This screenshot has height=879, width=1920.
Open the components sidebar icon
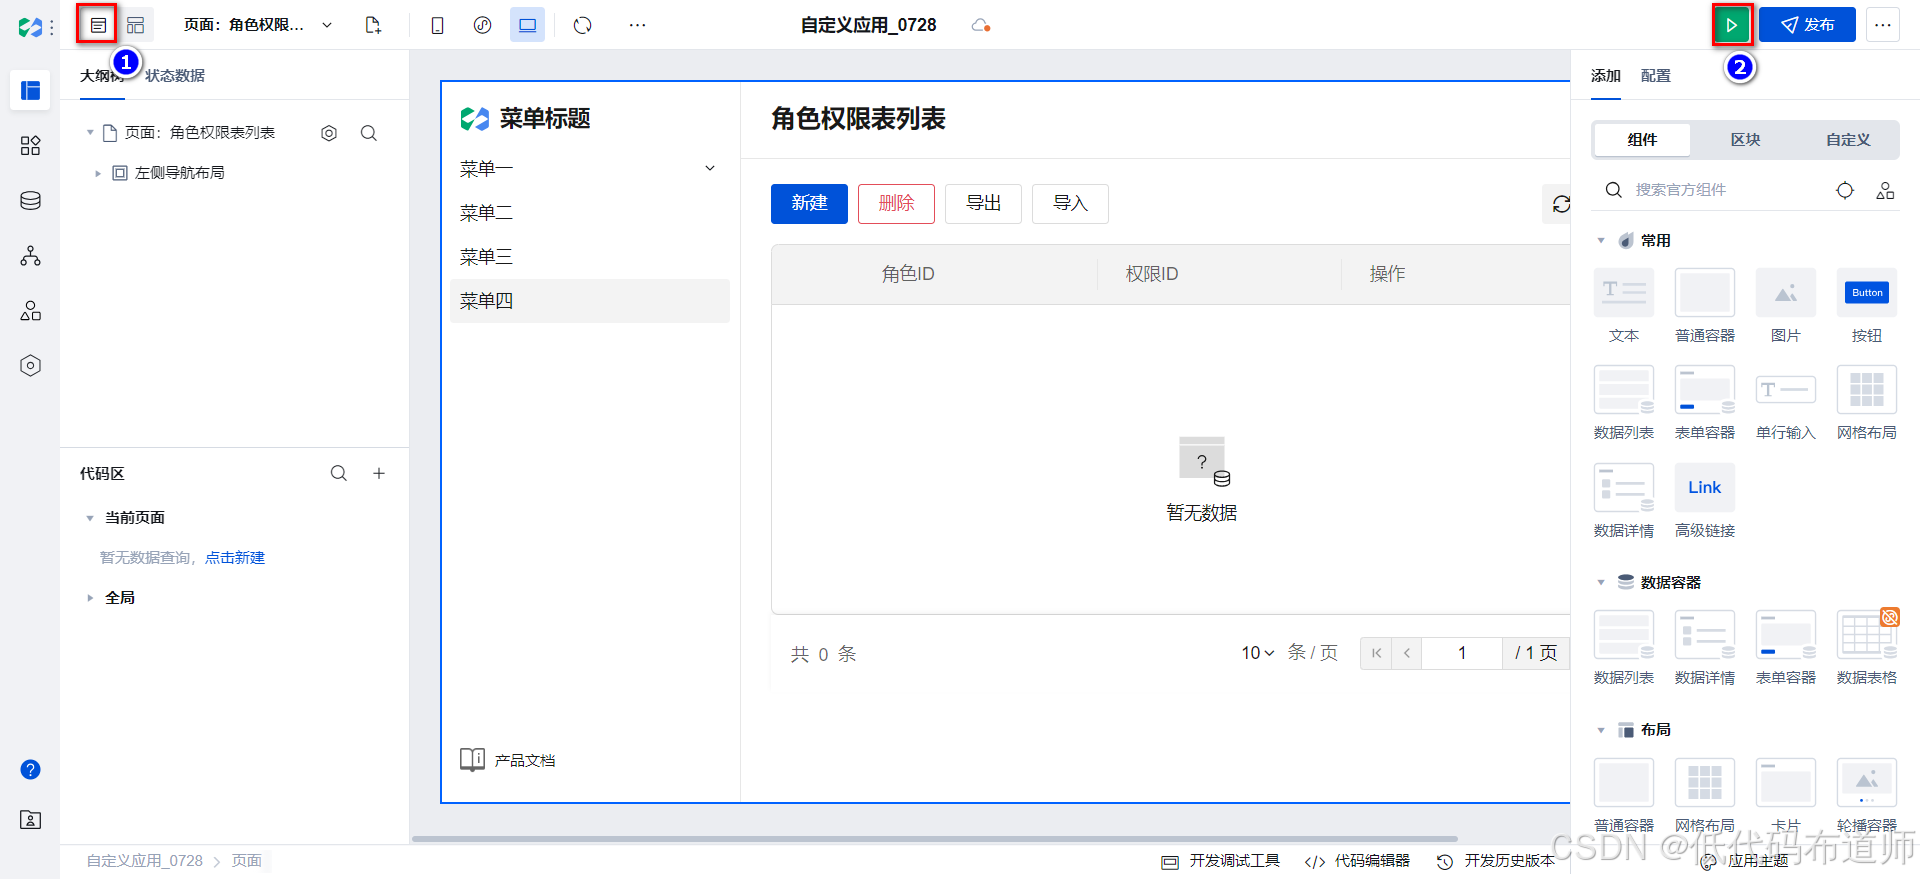click(x=30, y=146)
